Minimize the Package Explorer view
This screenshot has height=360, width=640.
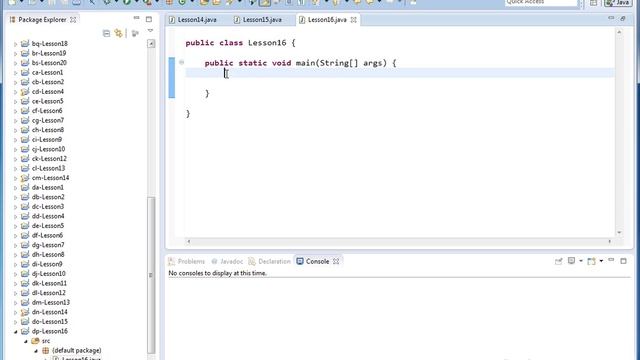[136, 18]
